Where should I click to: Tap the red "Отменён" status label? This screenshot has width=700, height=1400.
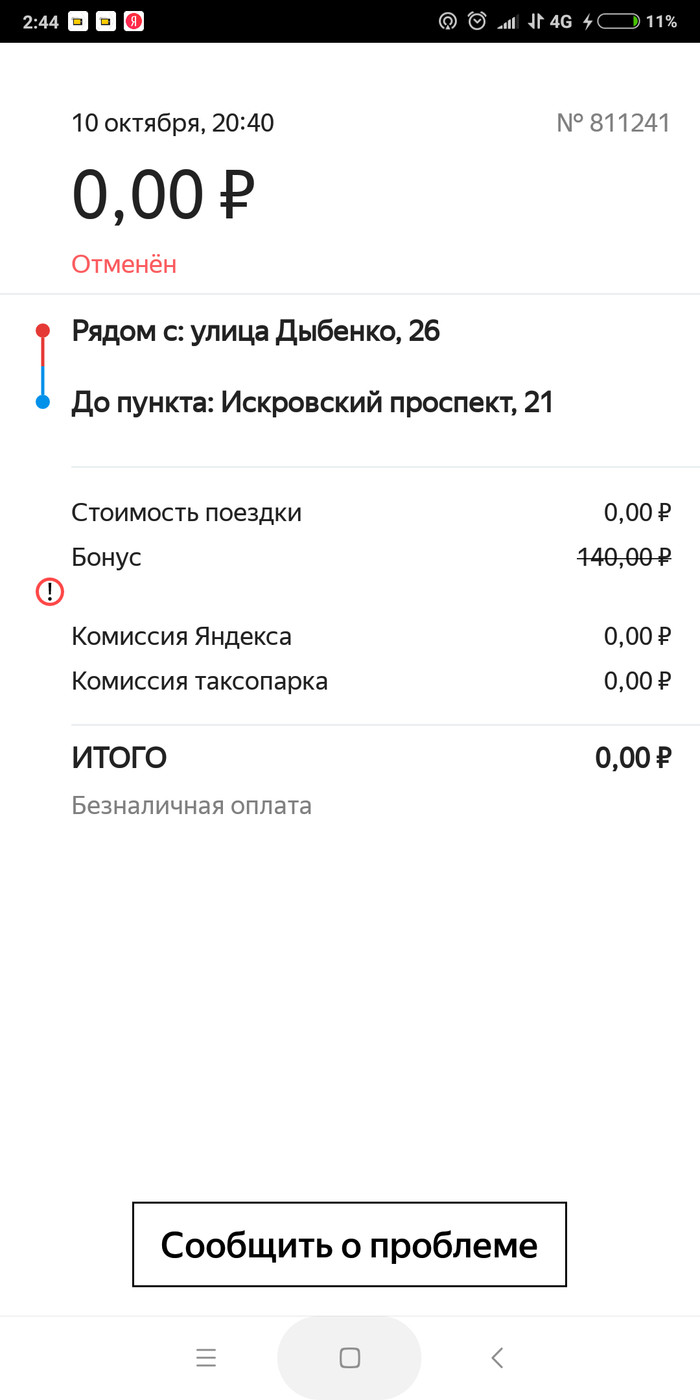124,264
